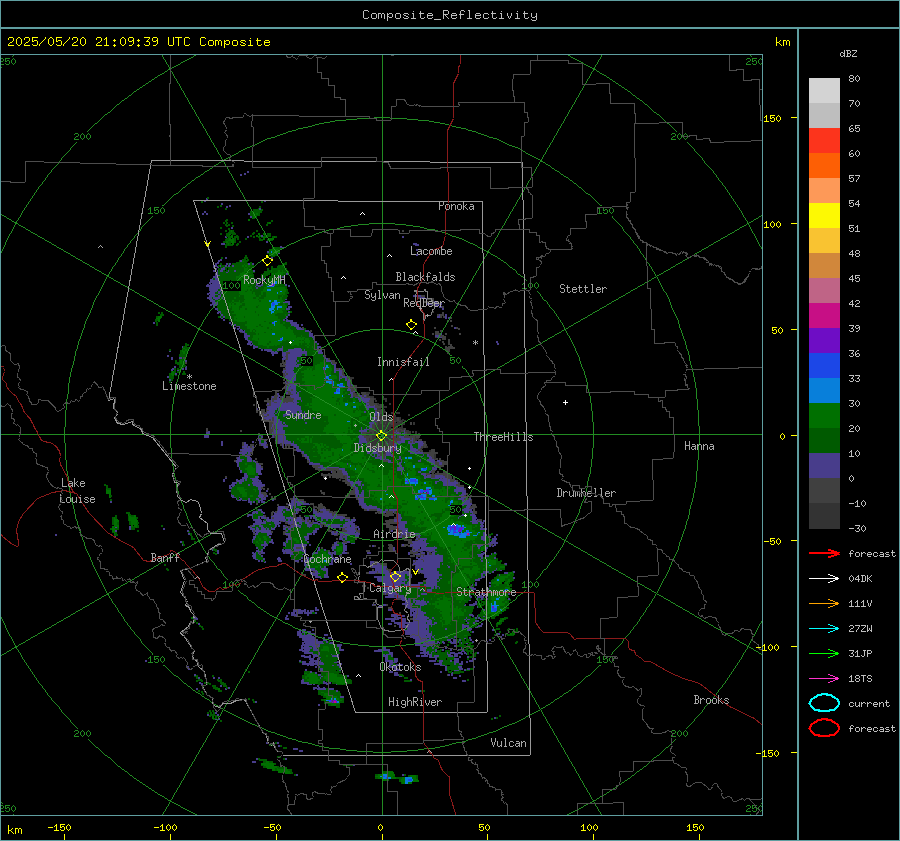Select the purple 39-36 dBZ swatch
Screen dimensions: 900x841
coord(824,341)
